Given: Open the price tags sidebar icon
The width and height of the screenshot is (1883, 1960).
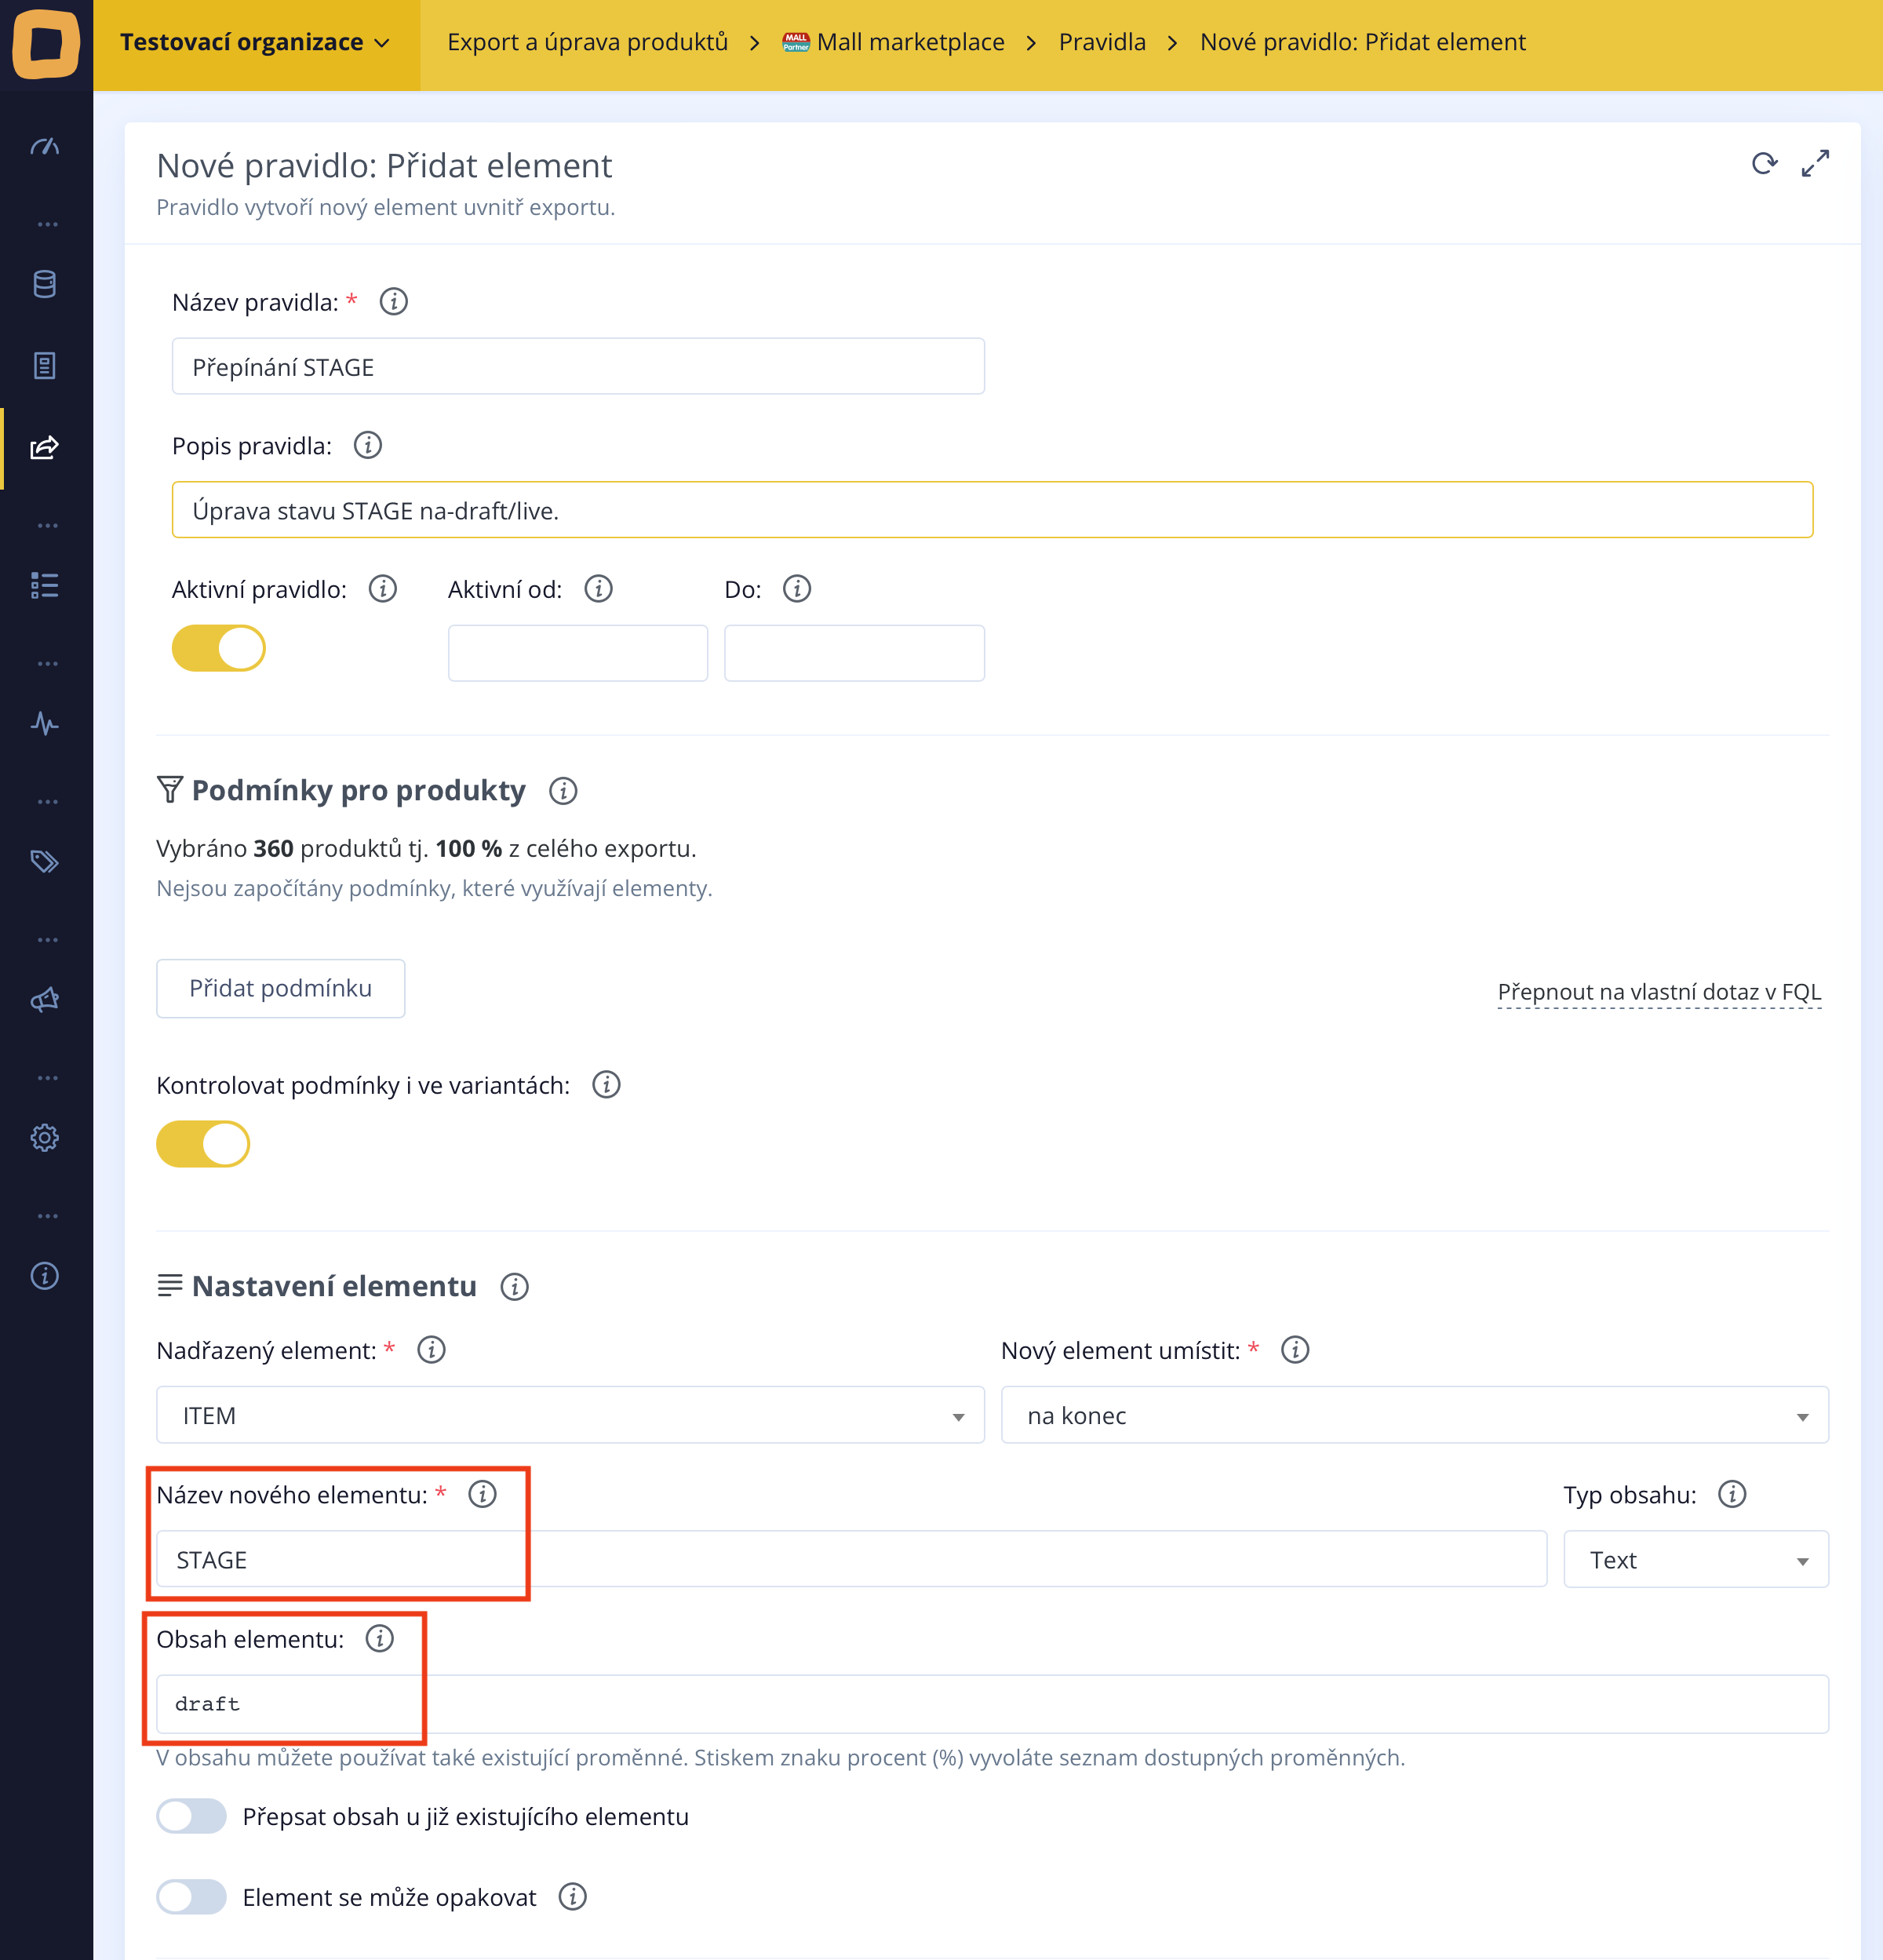Looking at the screenshot, I should 45,861.
